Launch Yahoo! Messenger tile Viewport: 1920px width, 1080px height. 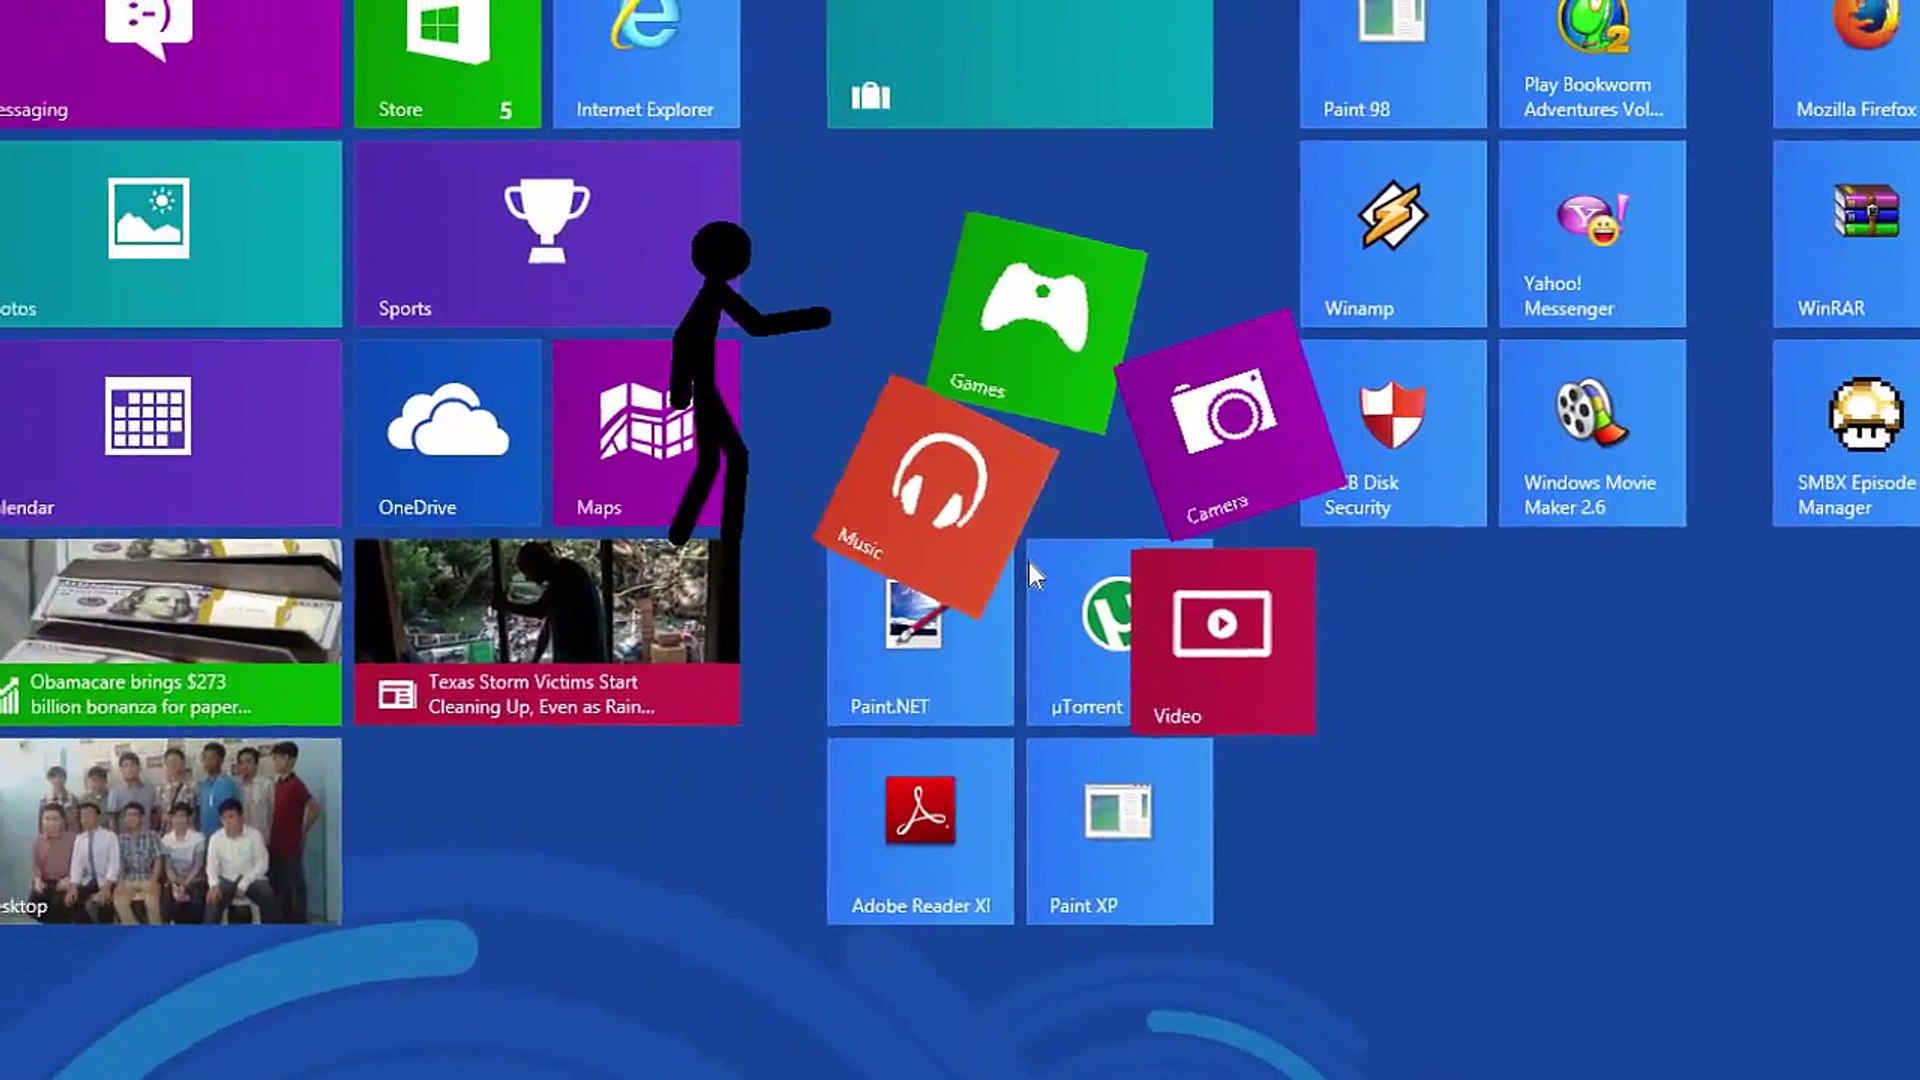click(x=1592, y=233)
